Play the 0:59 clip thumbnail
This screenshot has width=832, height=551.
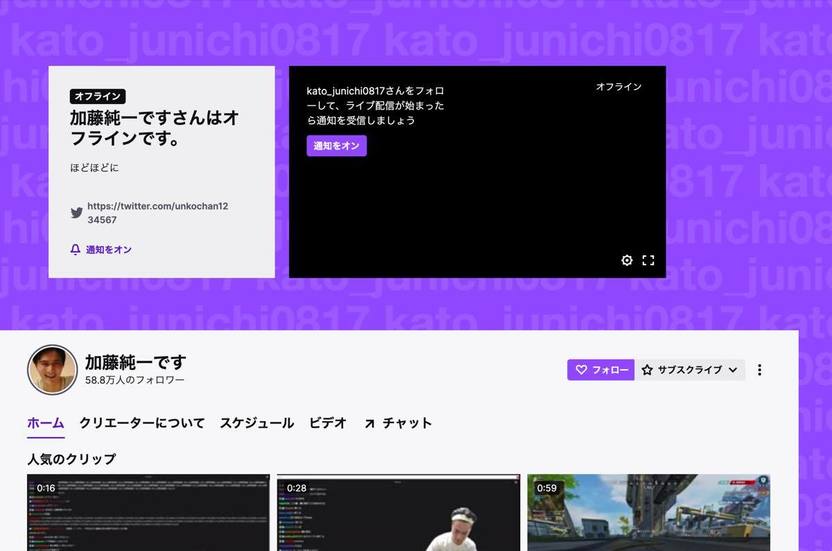(648, 512)
